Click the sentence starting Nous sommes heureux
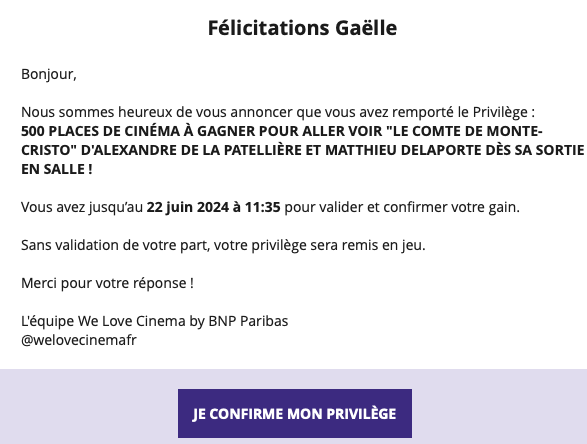587x444 pixels. coord(278,112)
